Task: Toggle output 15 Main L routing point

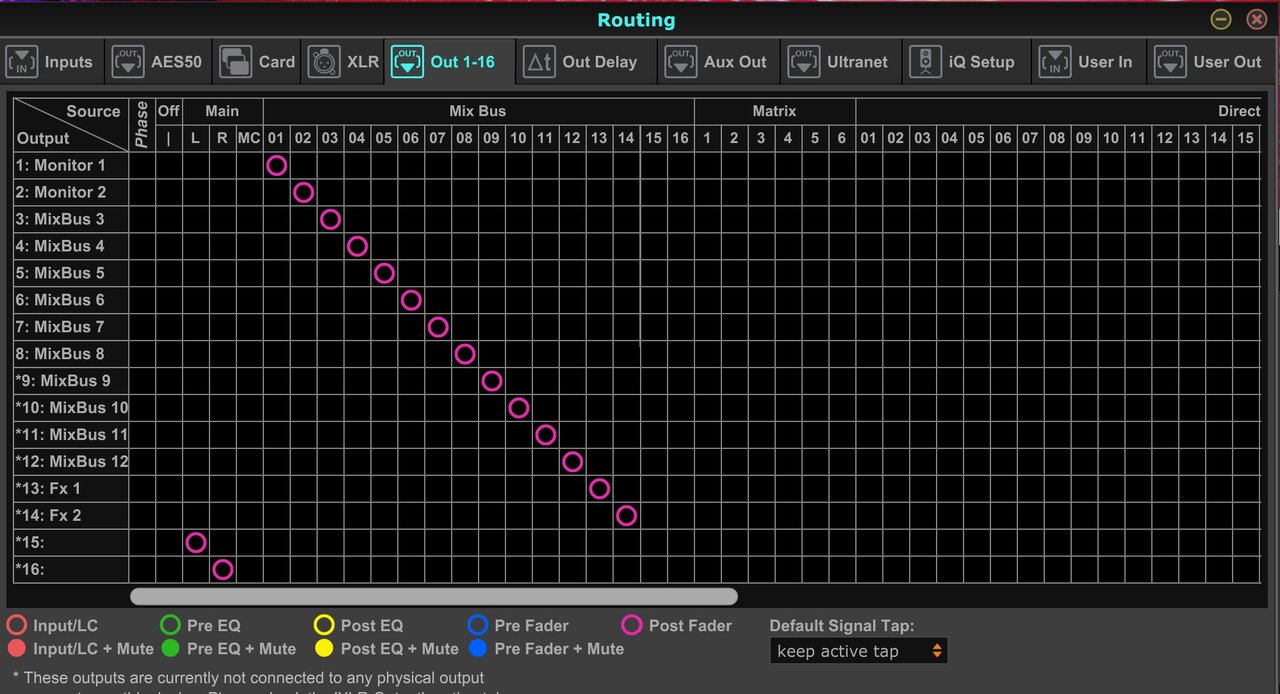Action: coord(196,543)
